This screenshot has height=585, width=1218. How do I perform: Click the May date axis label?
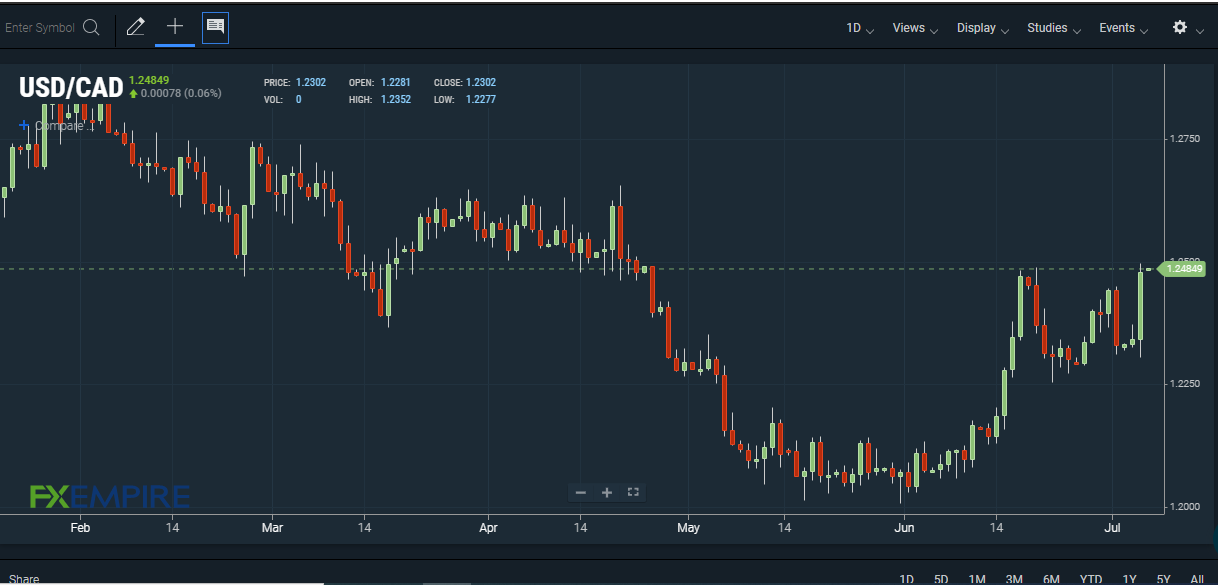pos(688,527)
